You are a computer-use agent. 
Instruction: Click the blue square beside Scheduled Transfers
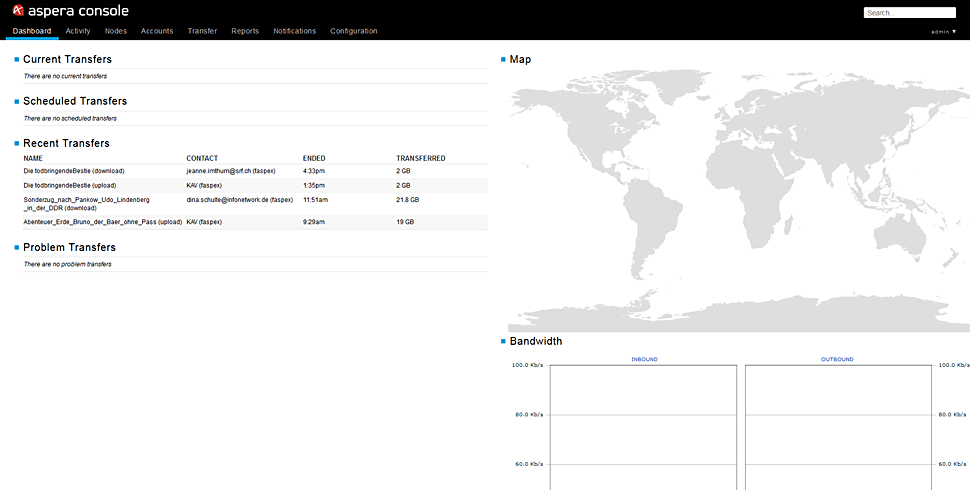click(x=17, y=102)
